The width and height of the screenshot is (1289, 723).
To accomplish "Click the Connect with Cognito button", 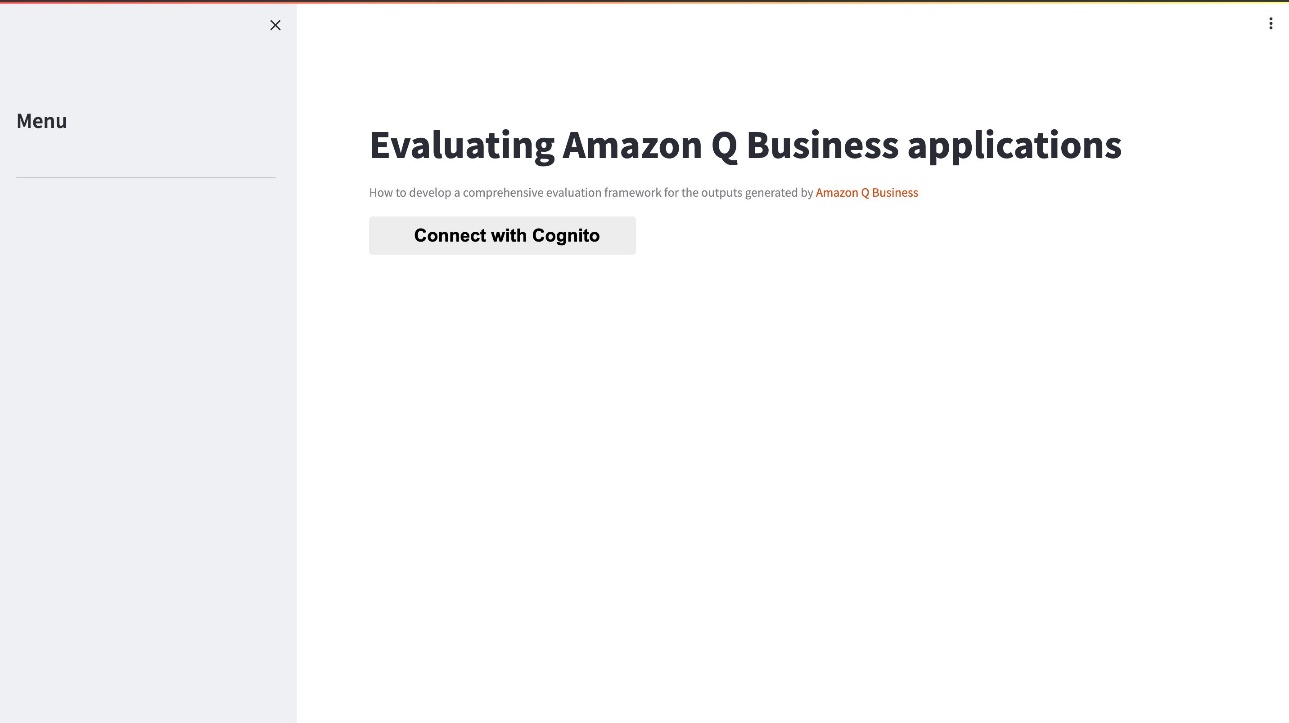I will [502, 235].
